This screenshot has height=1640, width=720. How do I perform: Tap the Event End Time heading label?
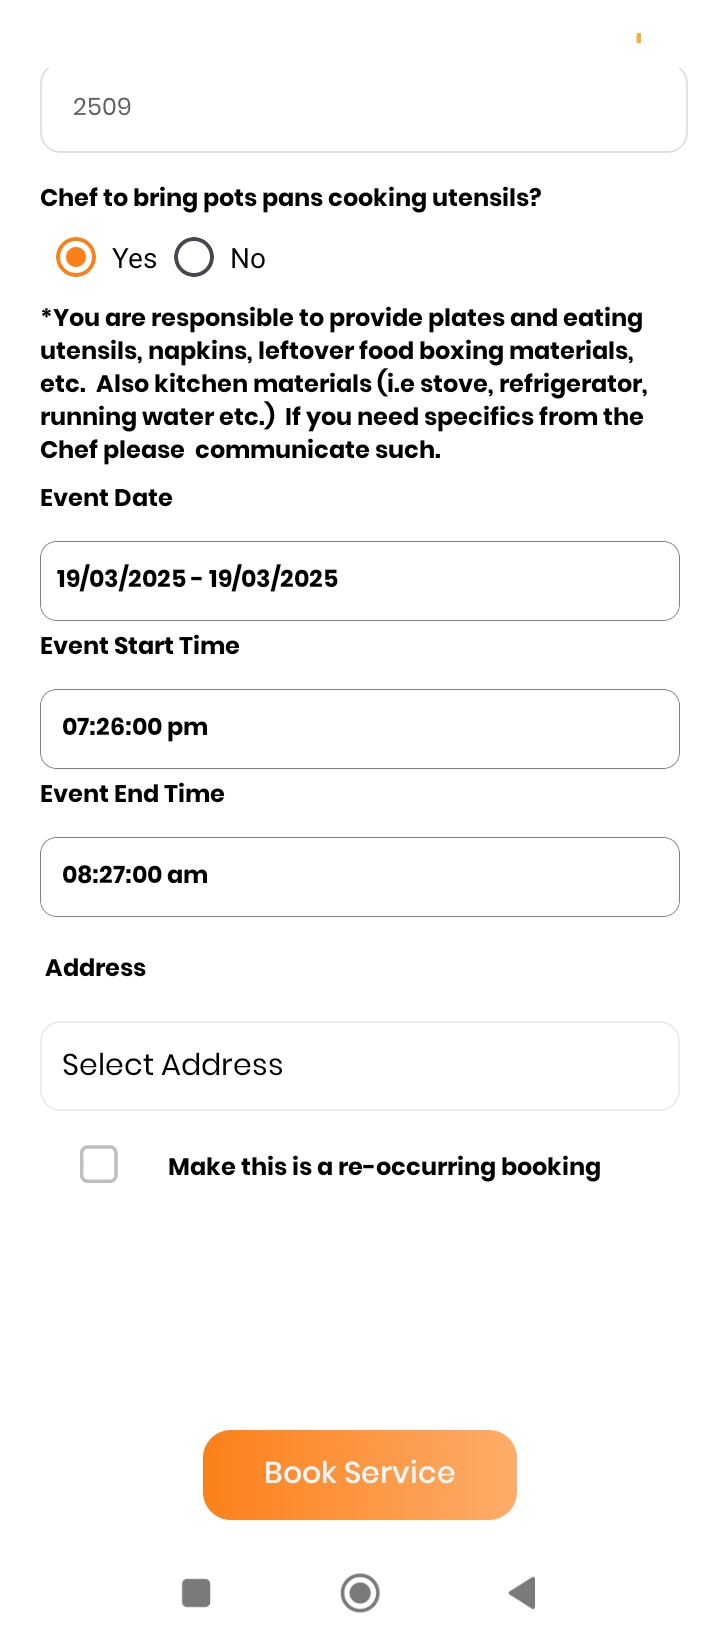click(132, 794)
